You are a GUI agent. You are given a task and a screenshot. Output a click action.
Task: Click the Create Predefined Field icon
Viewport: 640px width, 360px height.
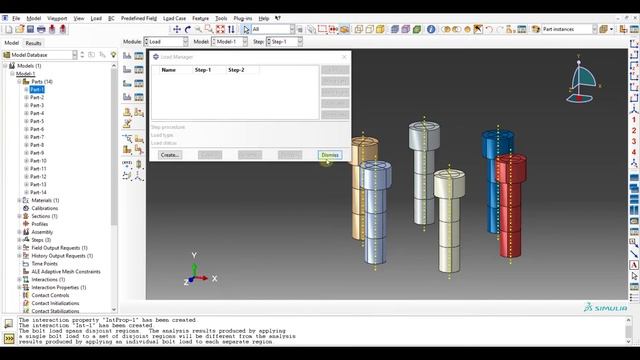click(127, 83)
